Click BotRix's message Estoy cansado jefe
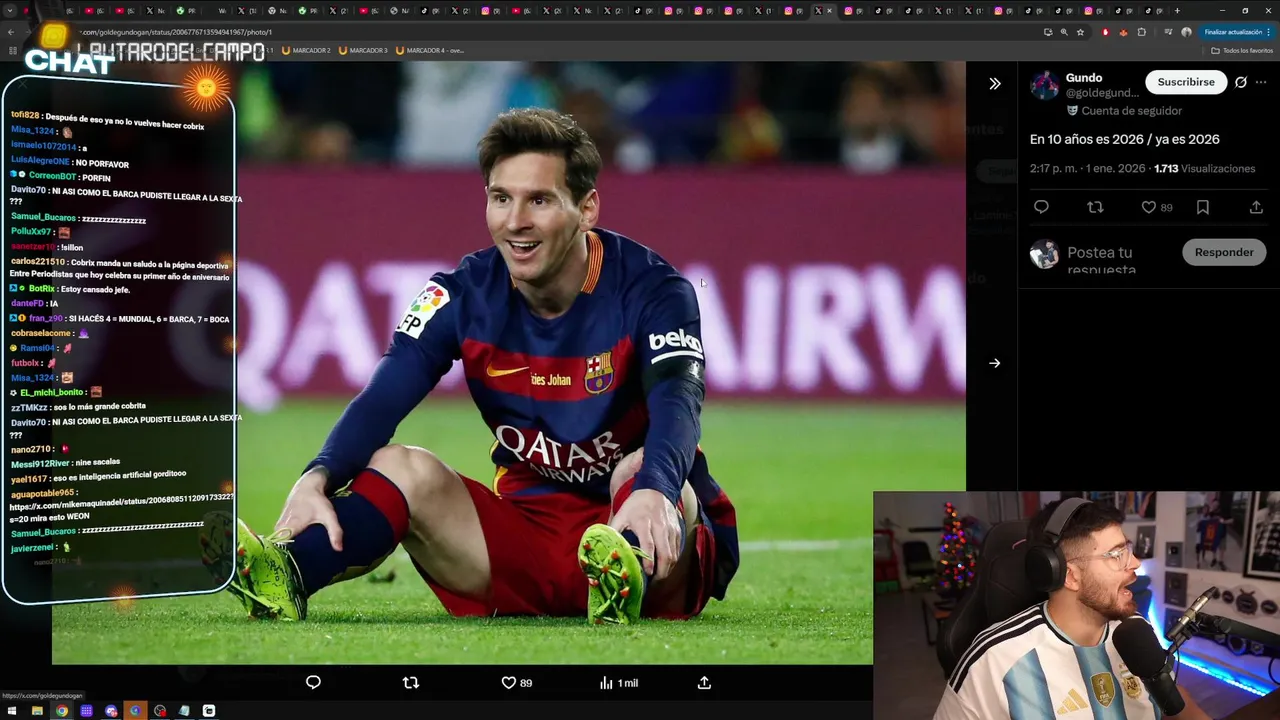 pyautogui.click(x=93, y=289)
